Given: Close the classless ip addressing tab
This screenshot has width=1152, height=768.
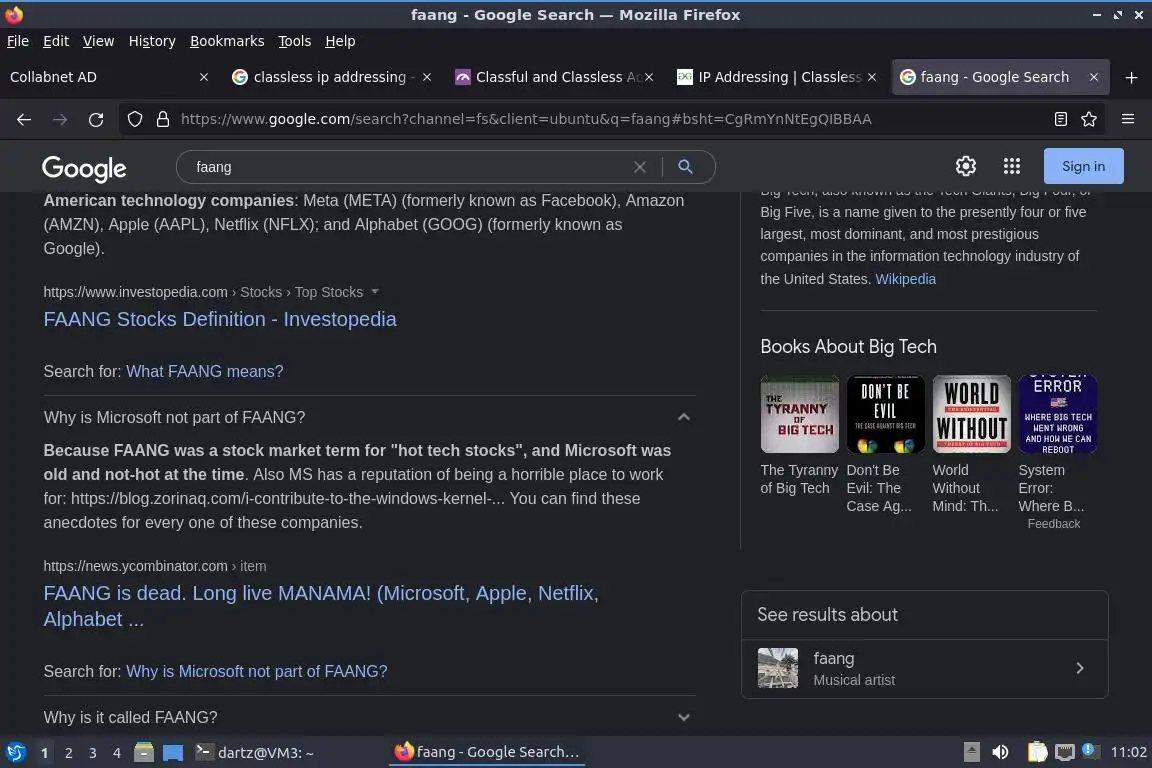Looking at the screenshot, I should click(x=427, y=77).
